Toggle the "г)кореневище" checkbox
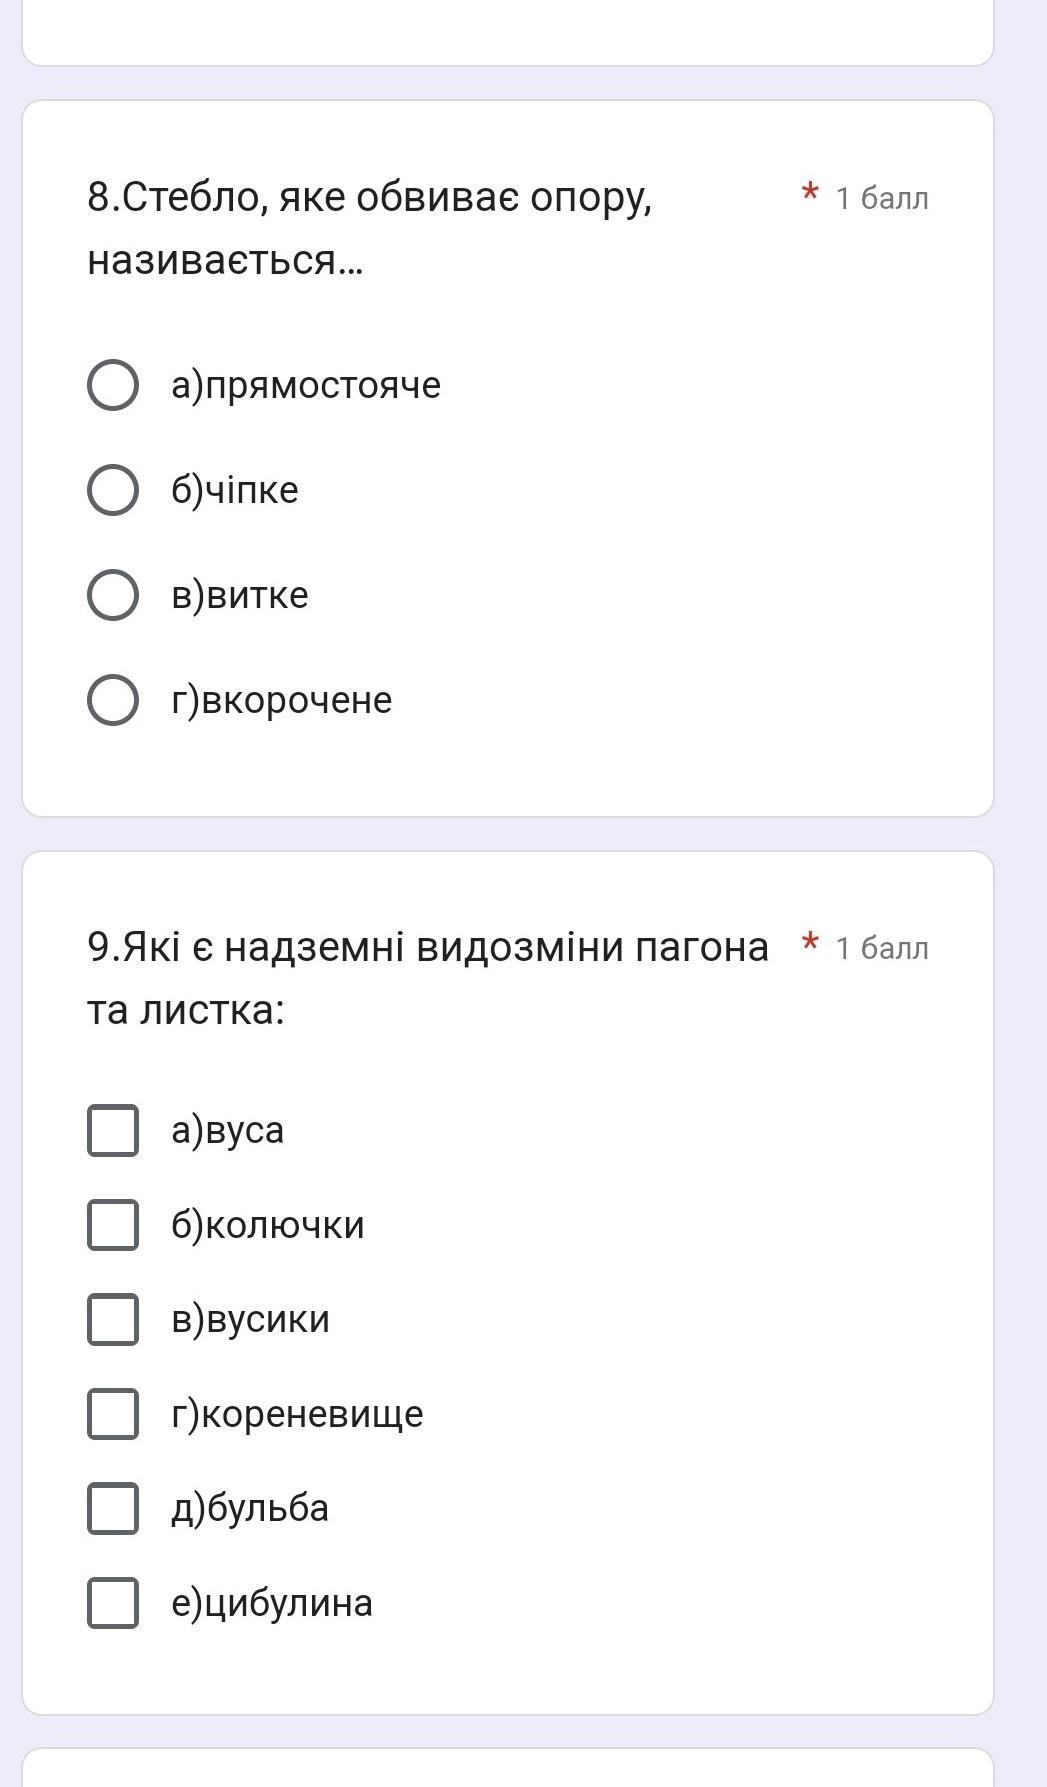 113,1414
